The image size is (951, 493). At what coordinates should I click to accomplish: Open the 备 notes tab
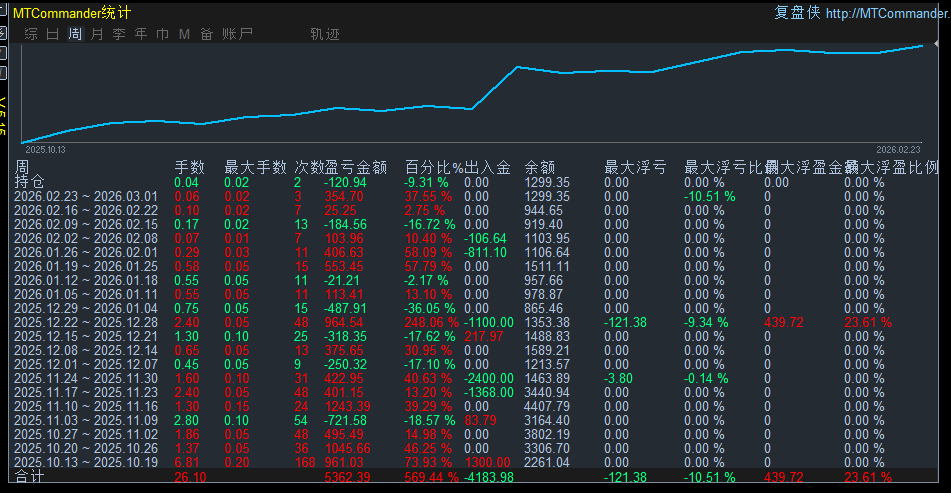coord(206,34)
